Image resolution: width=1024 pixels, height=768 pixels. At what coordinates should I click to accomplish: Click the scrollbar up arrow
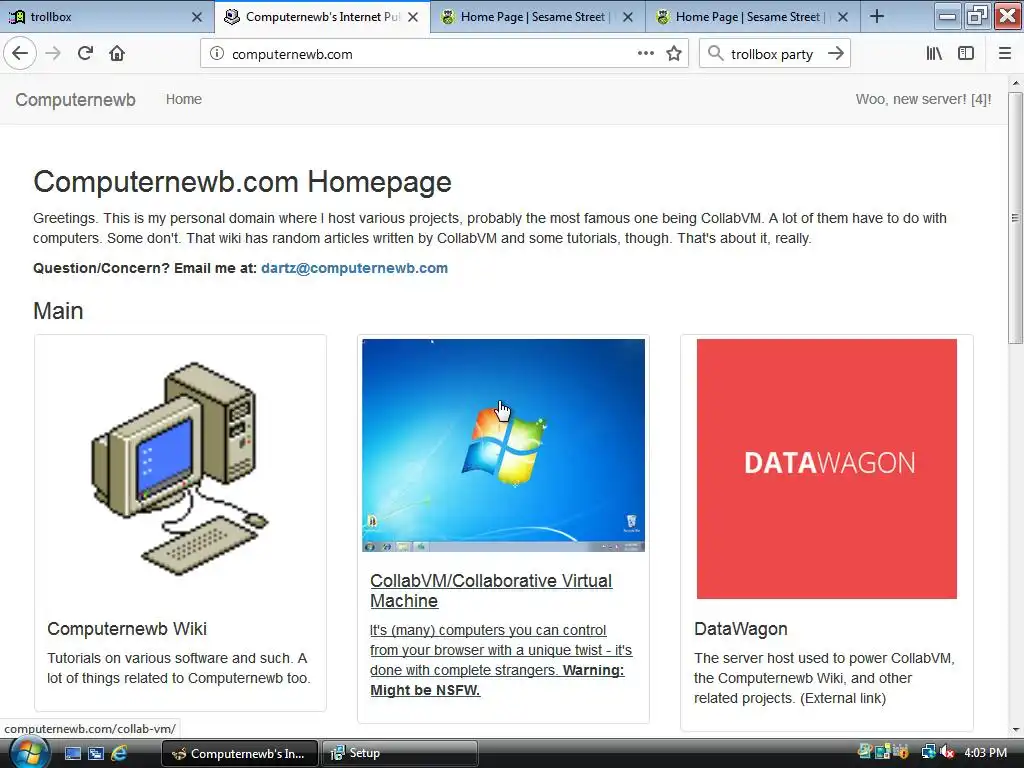[x=1015, y=83]
